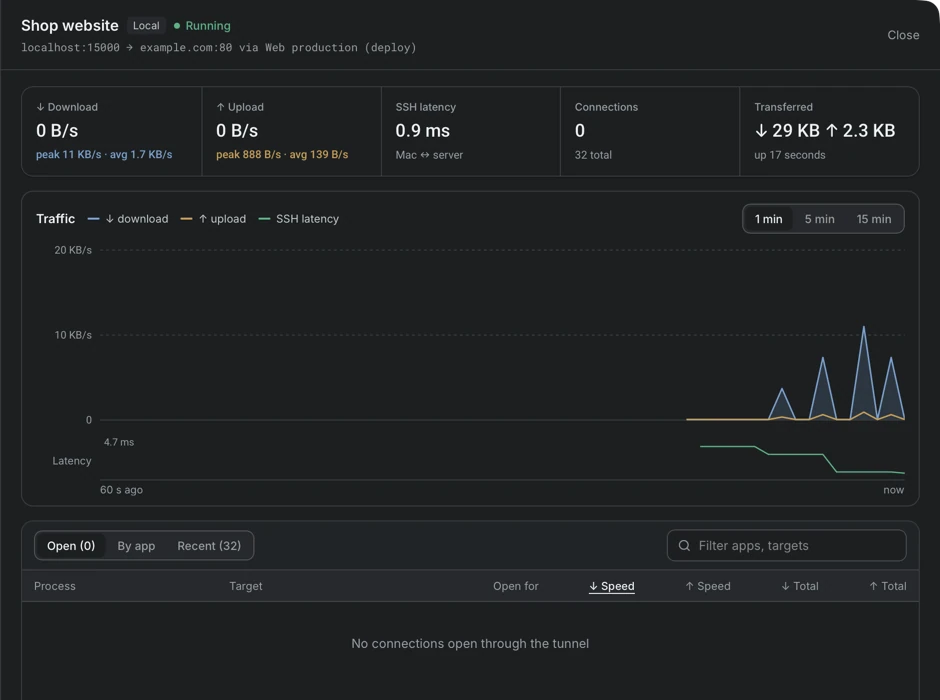This screenshot has width=940, height=700.
Task: Click the '4.7 ms' latency label
Action: (119, 442)
